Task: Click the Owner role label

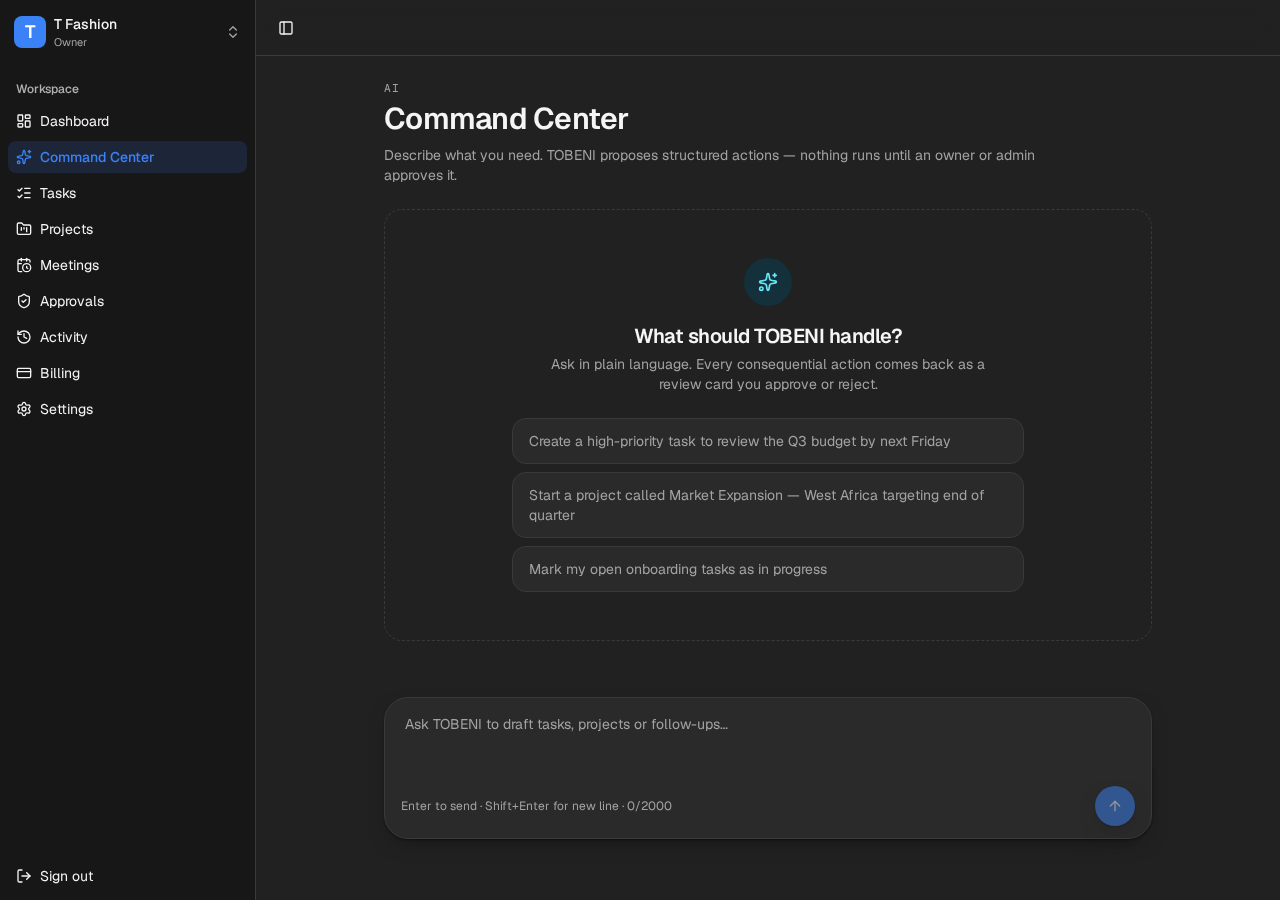Action: pyautogui.click(x=70, y=42)
